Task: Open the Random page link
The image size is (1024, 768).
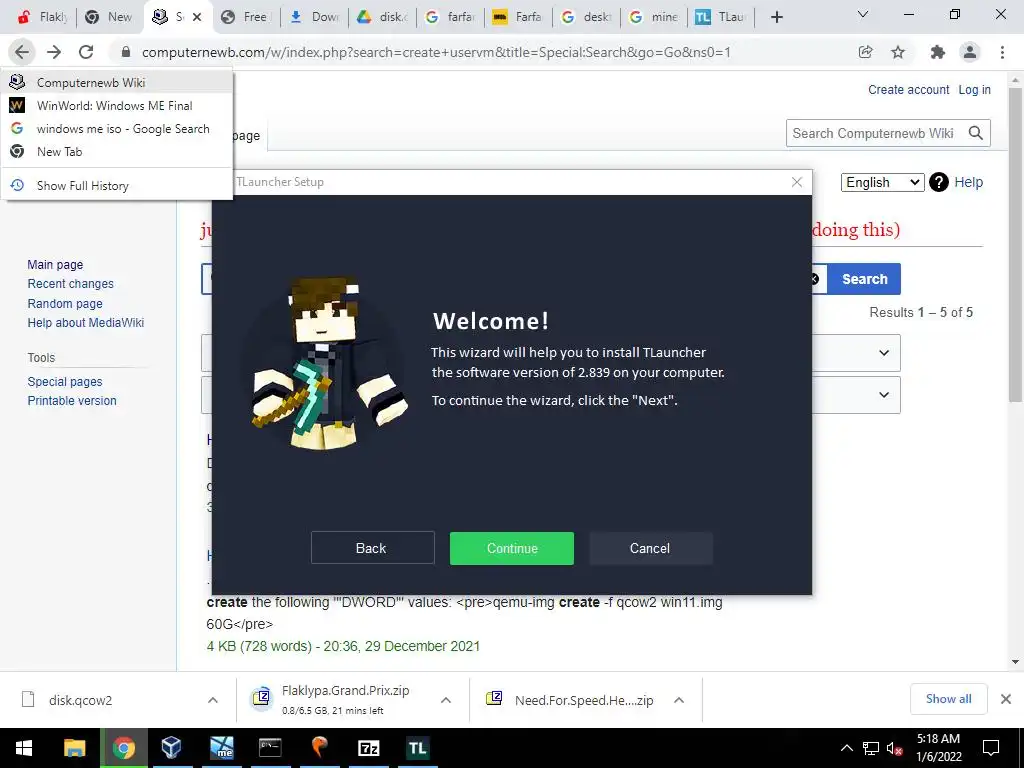Action: (x=65, y=303)
